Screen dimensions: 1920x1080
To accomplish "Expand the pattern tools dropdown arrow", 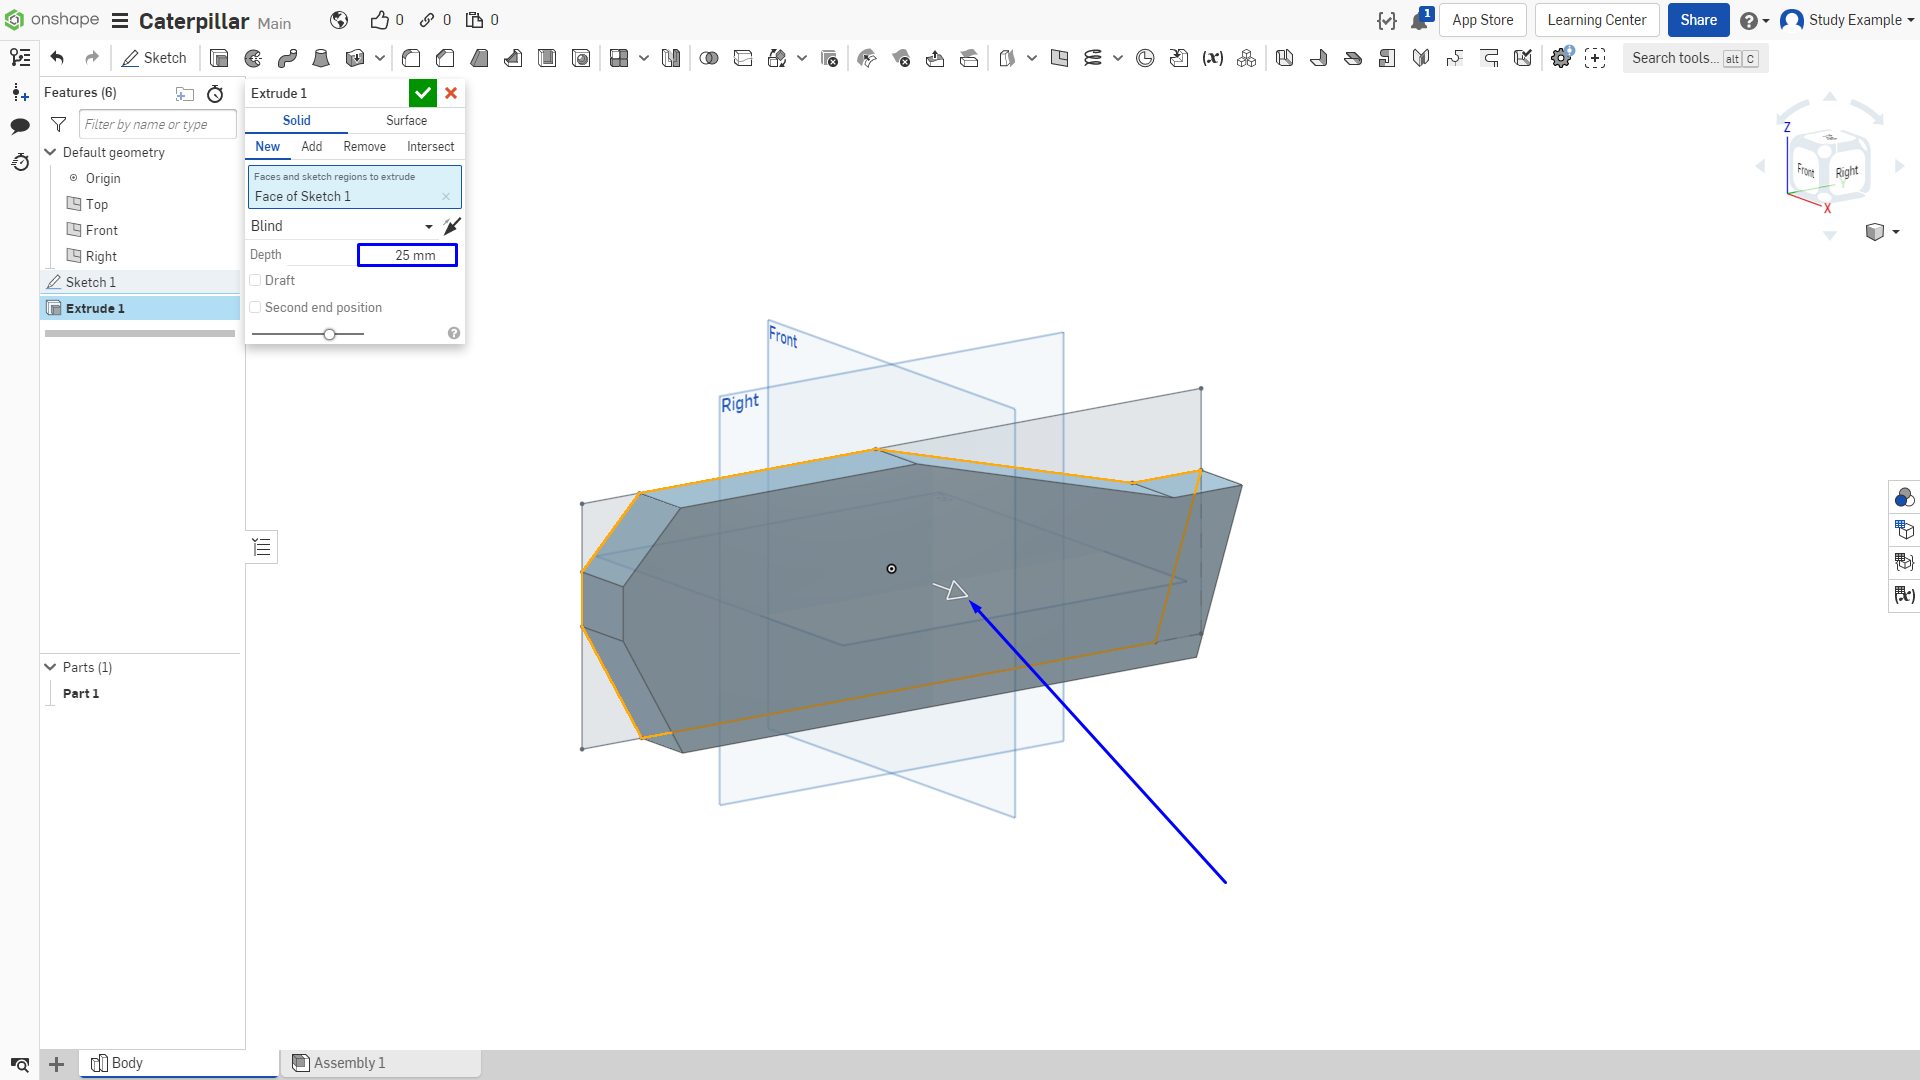I will point(644,58).
